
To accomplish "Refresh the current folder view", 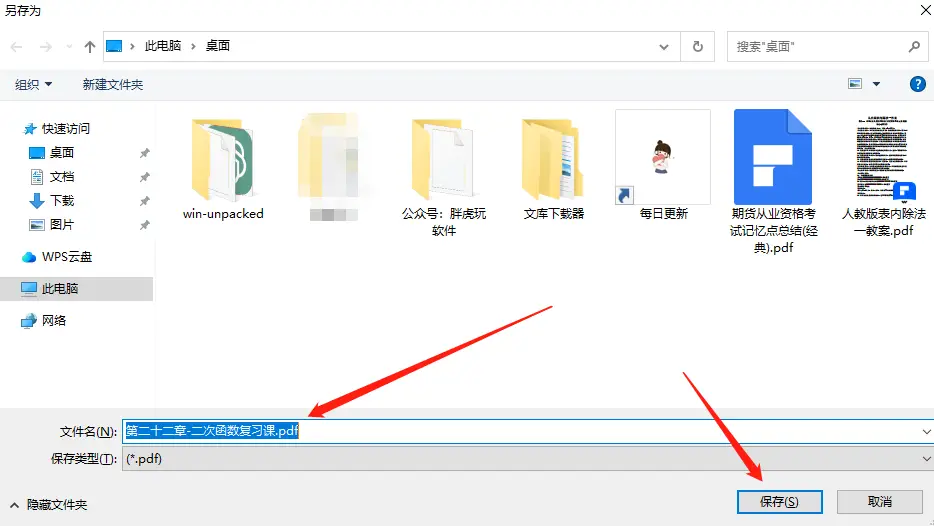I will 698,46.
